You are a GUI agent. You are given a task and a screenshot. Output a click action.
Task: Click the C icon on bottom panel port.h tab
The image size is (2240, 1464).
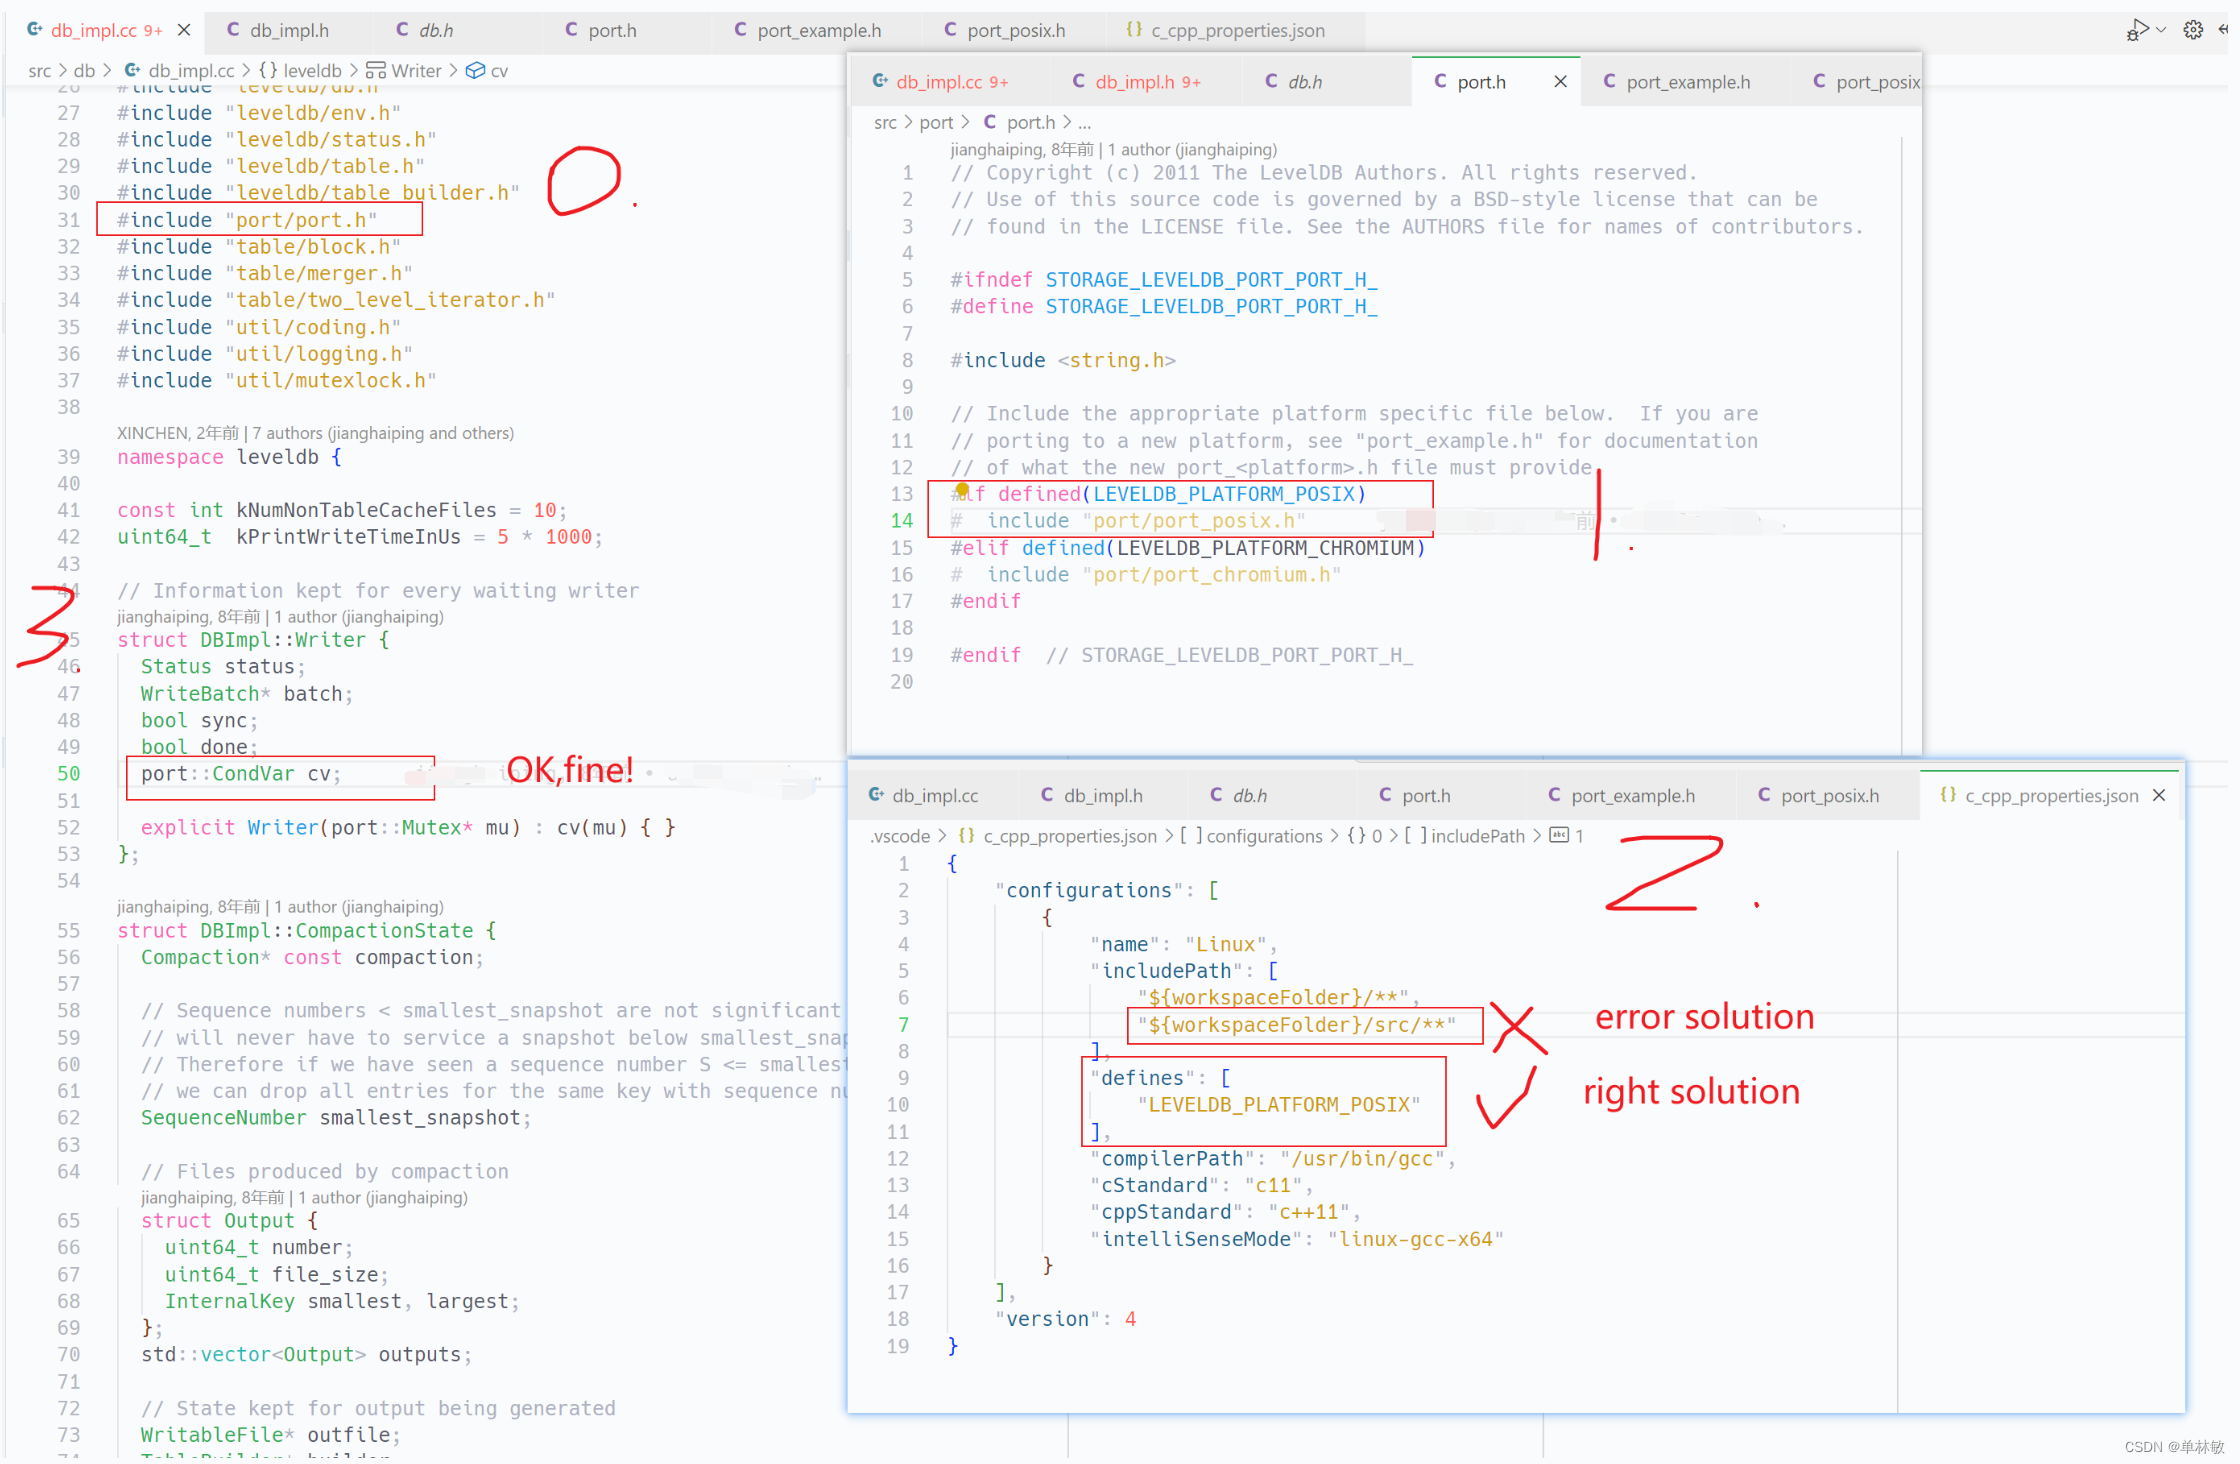[x=1385, y=794]
